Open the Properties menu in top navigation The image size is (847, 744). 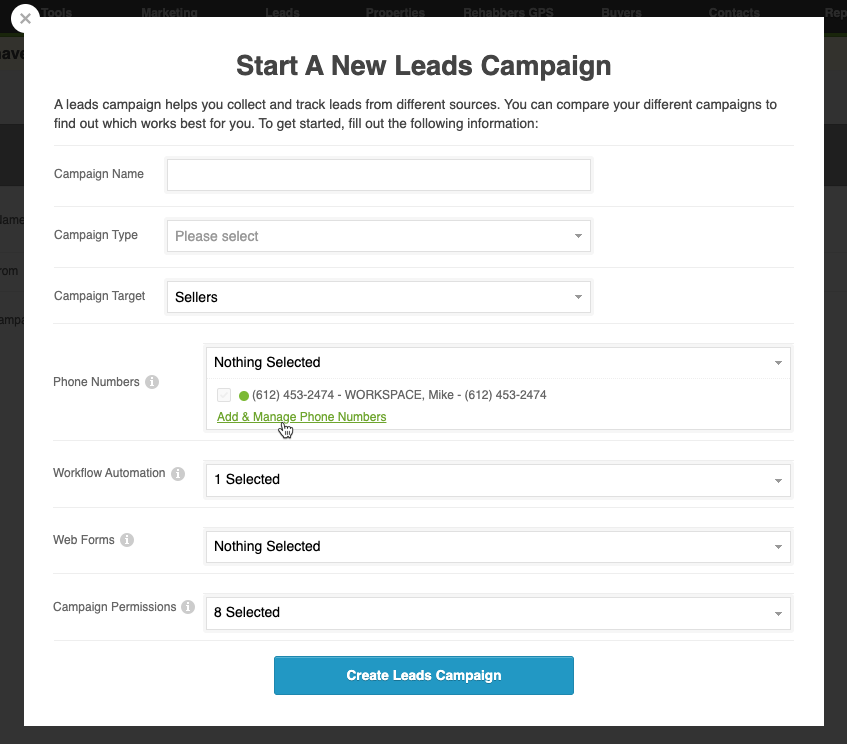[x=395, y=12]
